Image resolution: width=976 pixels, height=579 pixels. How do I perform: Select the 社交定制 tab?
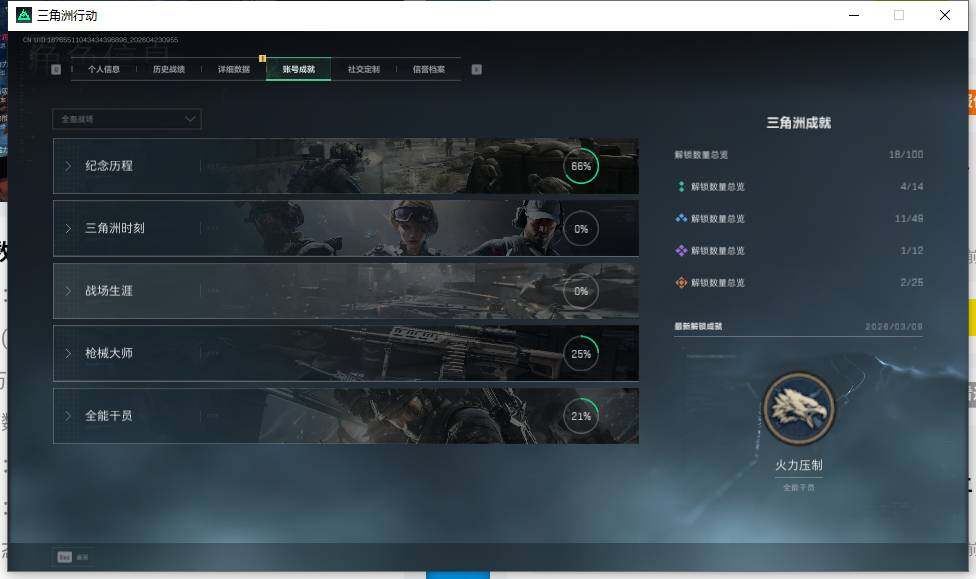(x=363, y=70)
